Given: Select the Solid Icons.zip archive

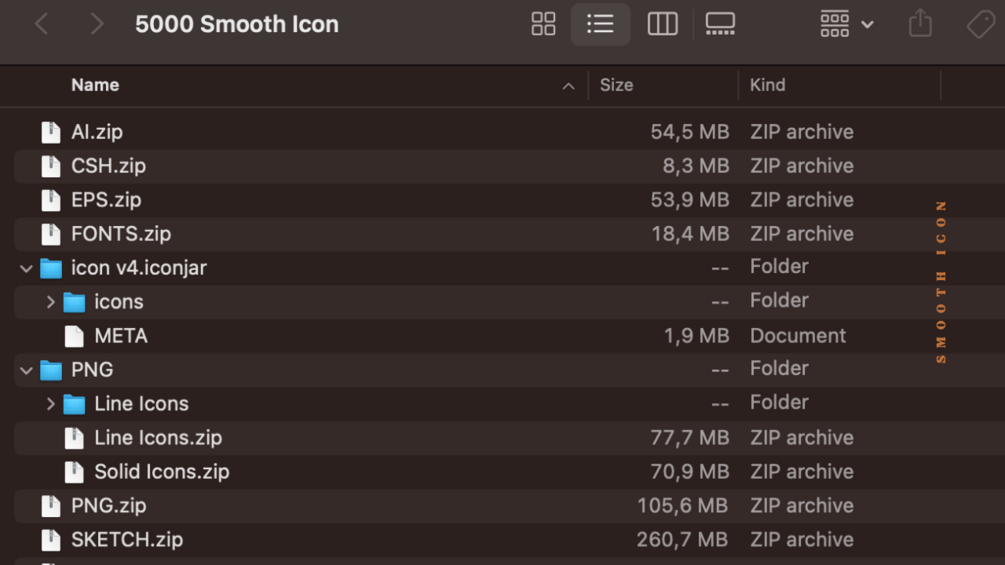Looking at the screenshot, I should point(161,472).
